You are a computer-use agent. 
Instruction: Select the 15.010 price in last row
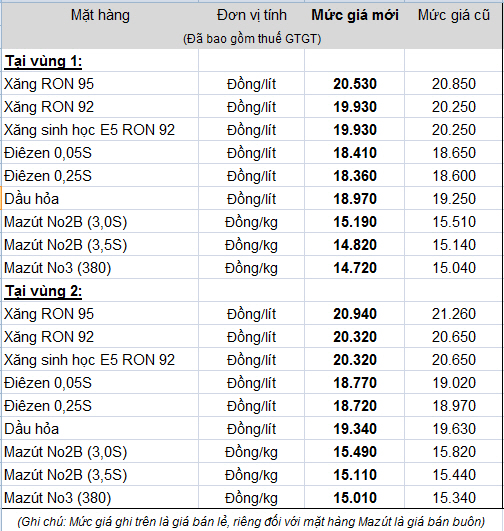(x=355, y=498)
